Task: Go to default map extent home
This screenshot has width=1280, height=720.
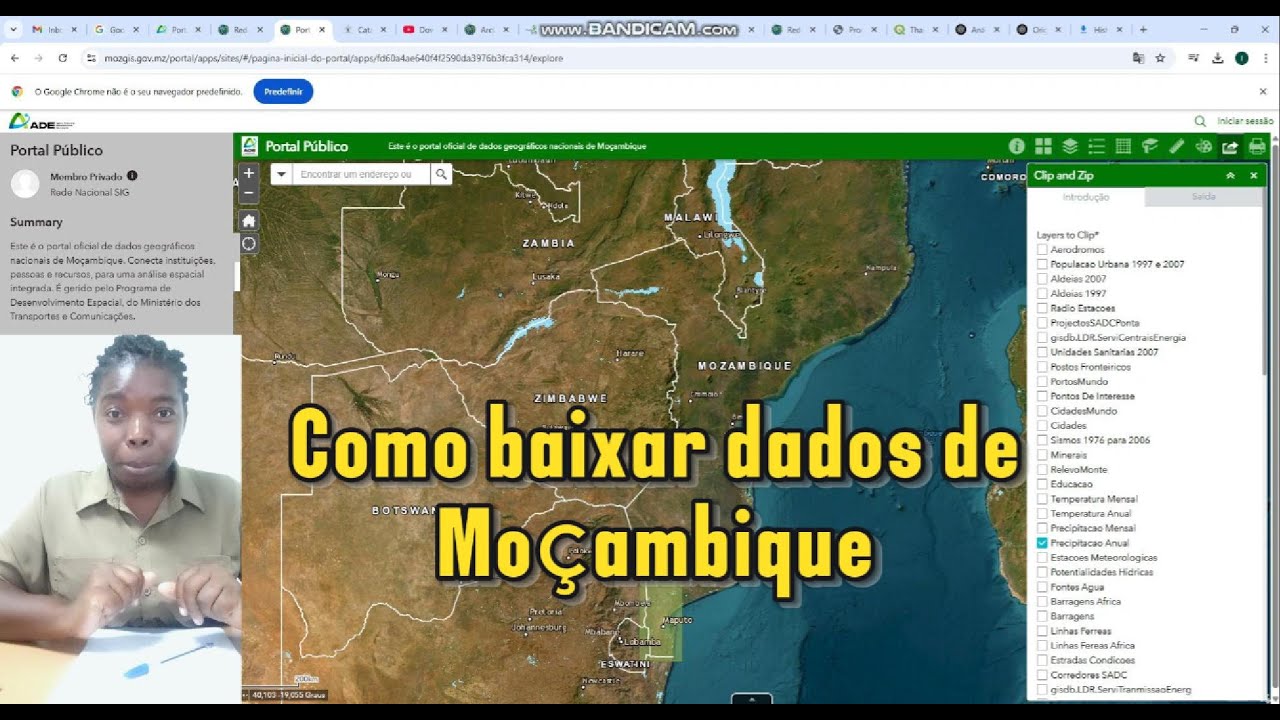Action: click(x=249, y=220)
